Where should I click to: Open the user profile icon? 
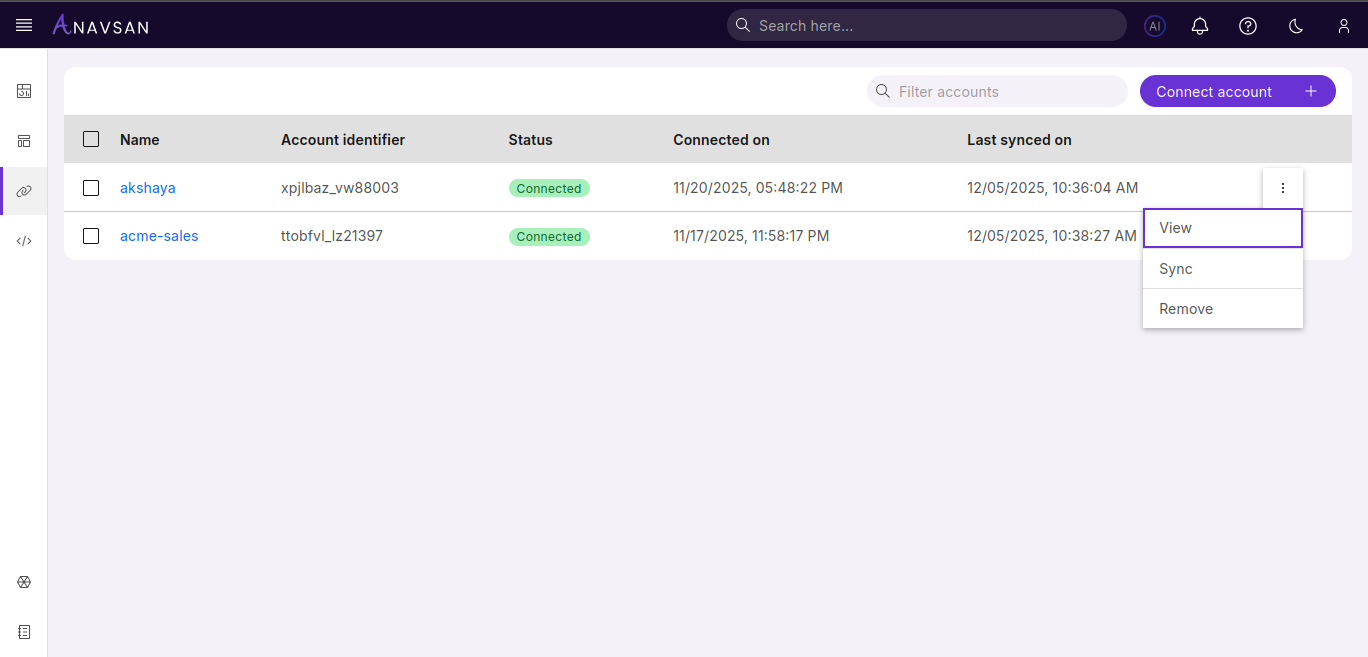pos(1344,26)
